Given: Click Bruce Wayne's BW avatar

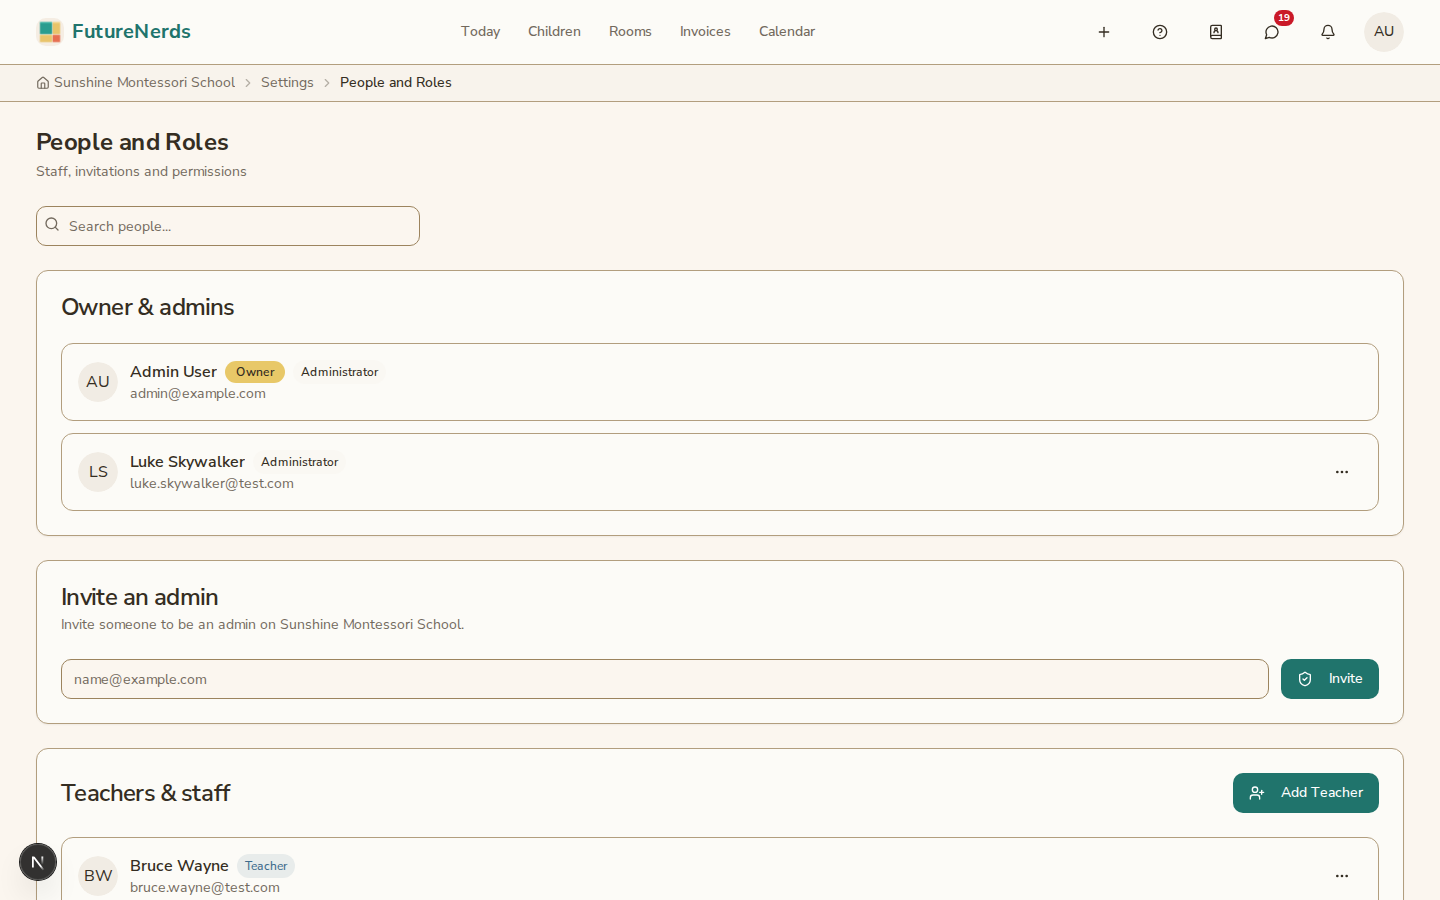Looking at the screenshot, I should 98,876.
